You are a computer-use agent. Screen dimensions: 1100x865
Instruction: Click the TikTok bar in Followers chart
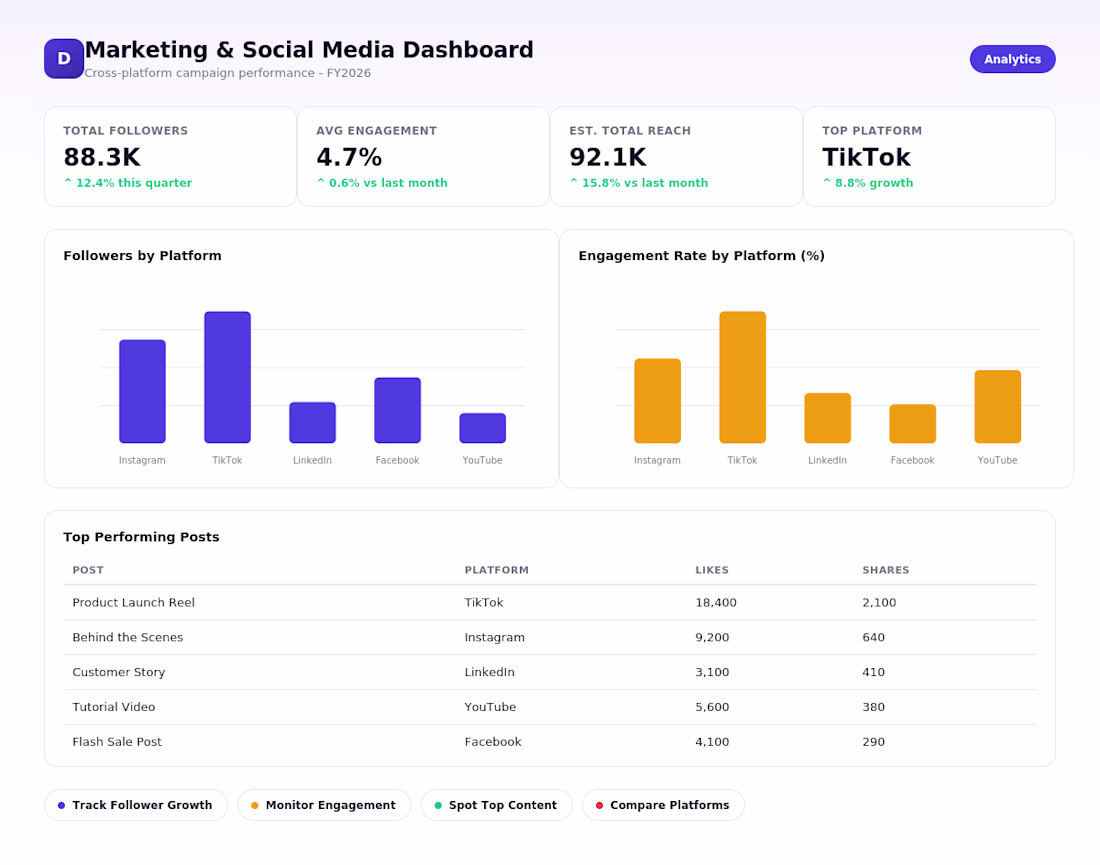[x=227, y=377]
